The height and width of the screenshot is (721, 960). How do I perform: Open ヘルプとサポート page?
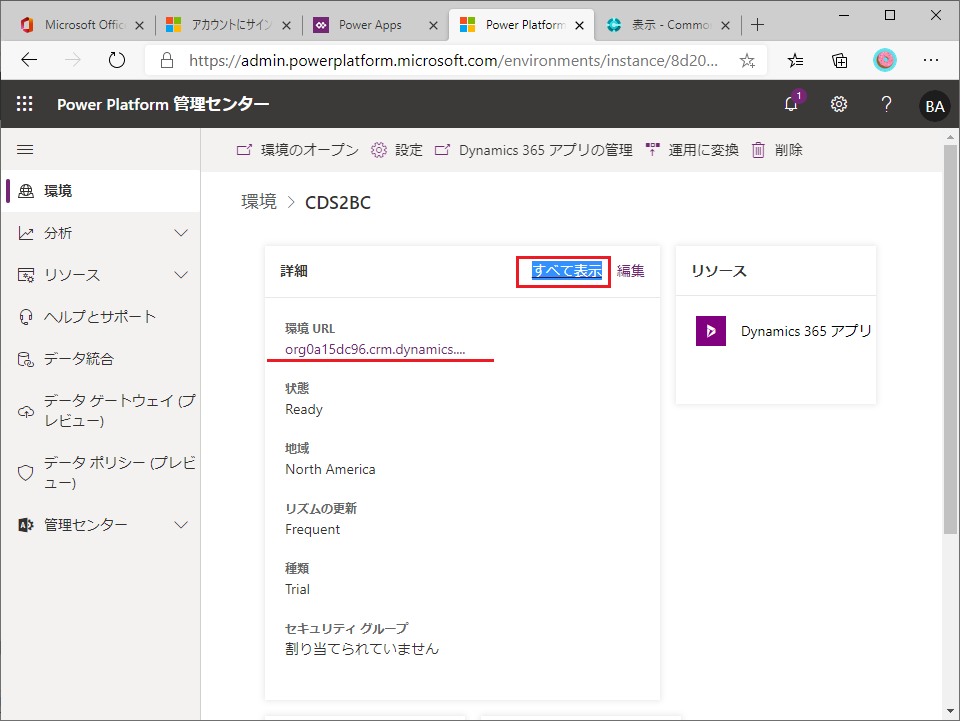pos(100,316)
